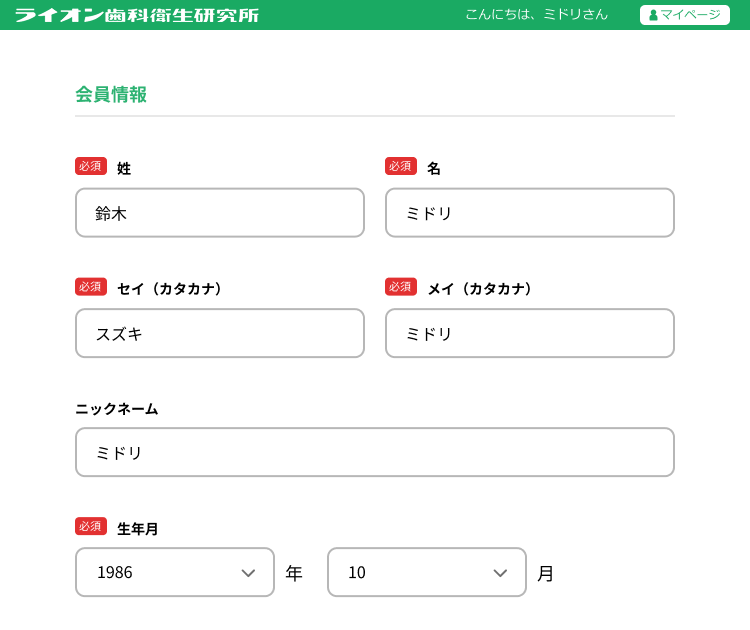
Task: Click the 会員情報 section heading
Action: pos(111,95)
